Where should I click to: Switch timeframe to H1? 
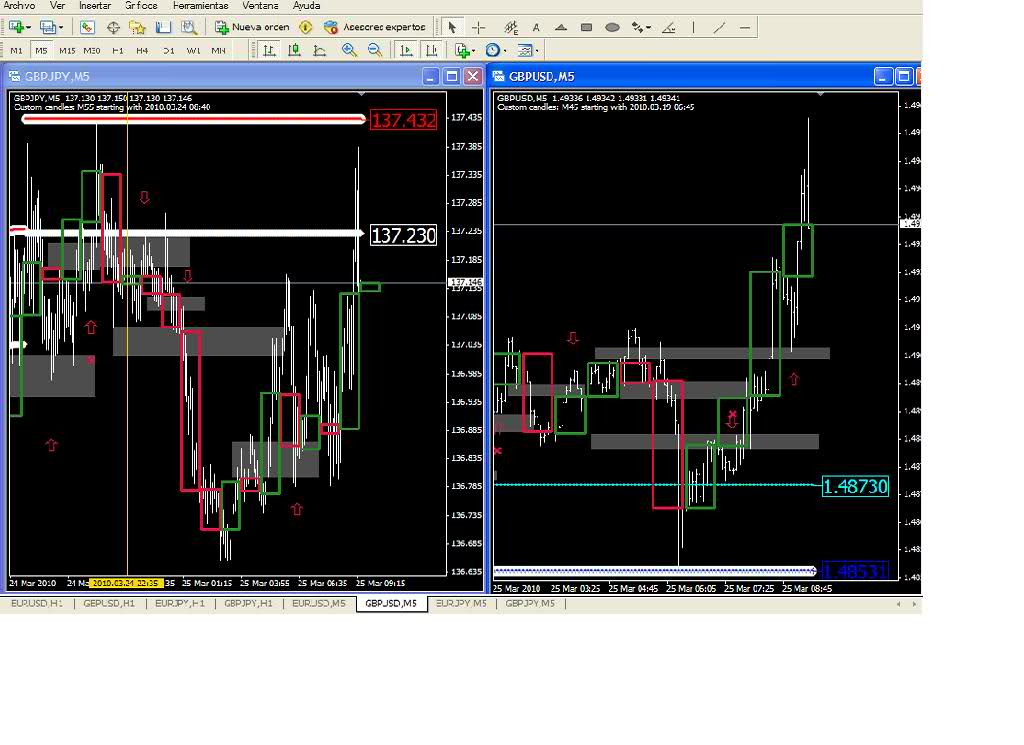(118, 50)
